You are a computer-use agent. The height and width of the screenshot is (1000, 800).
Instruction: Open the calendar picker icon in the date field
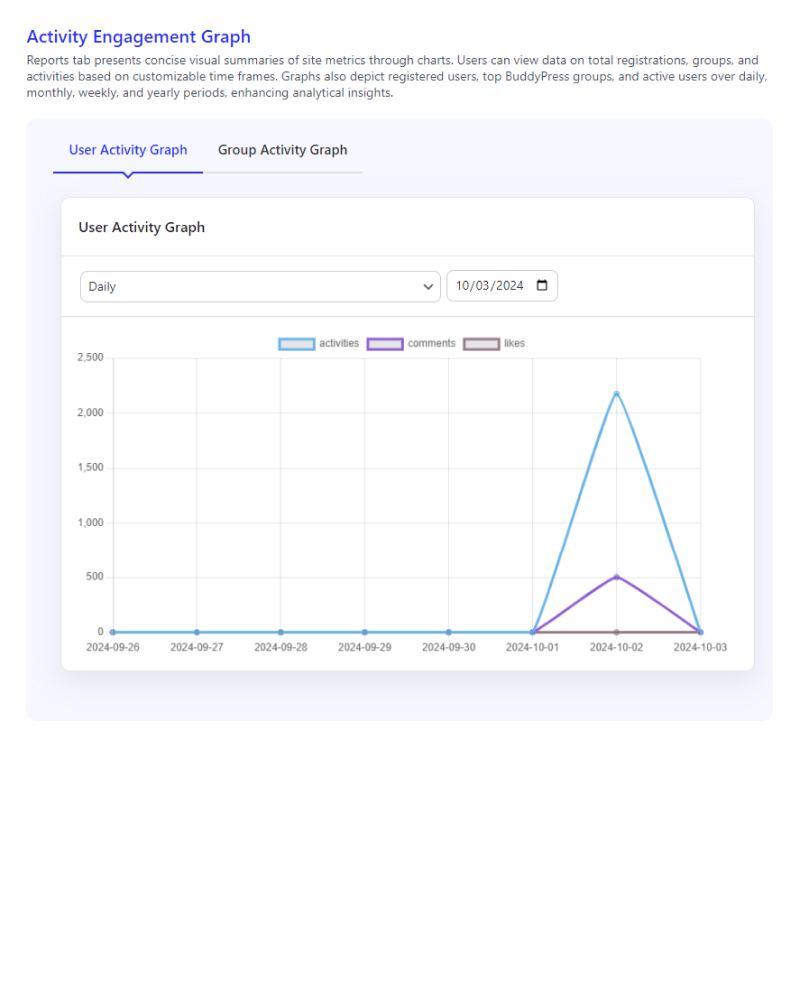click(542, 285)
